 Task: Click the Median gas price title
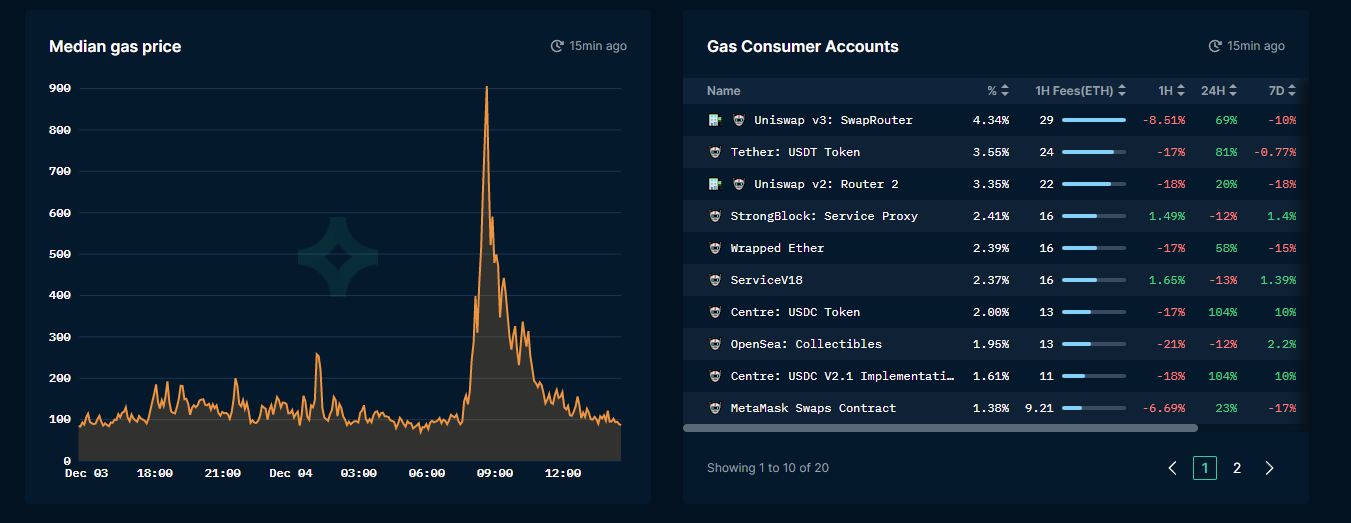115,46
